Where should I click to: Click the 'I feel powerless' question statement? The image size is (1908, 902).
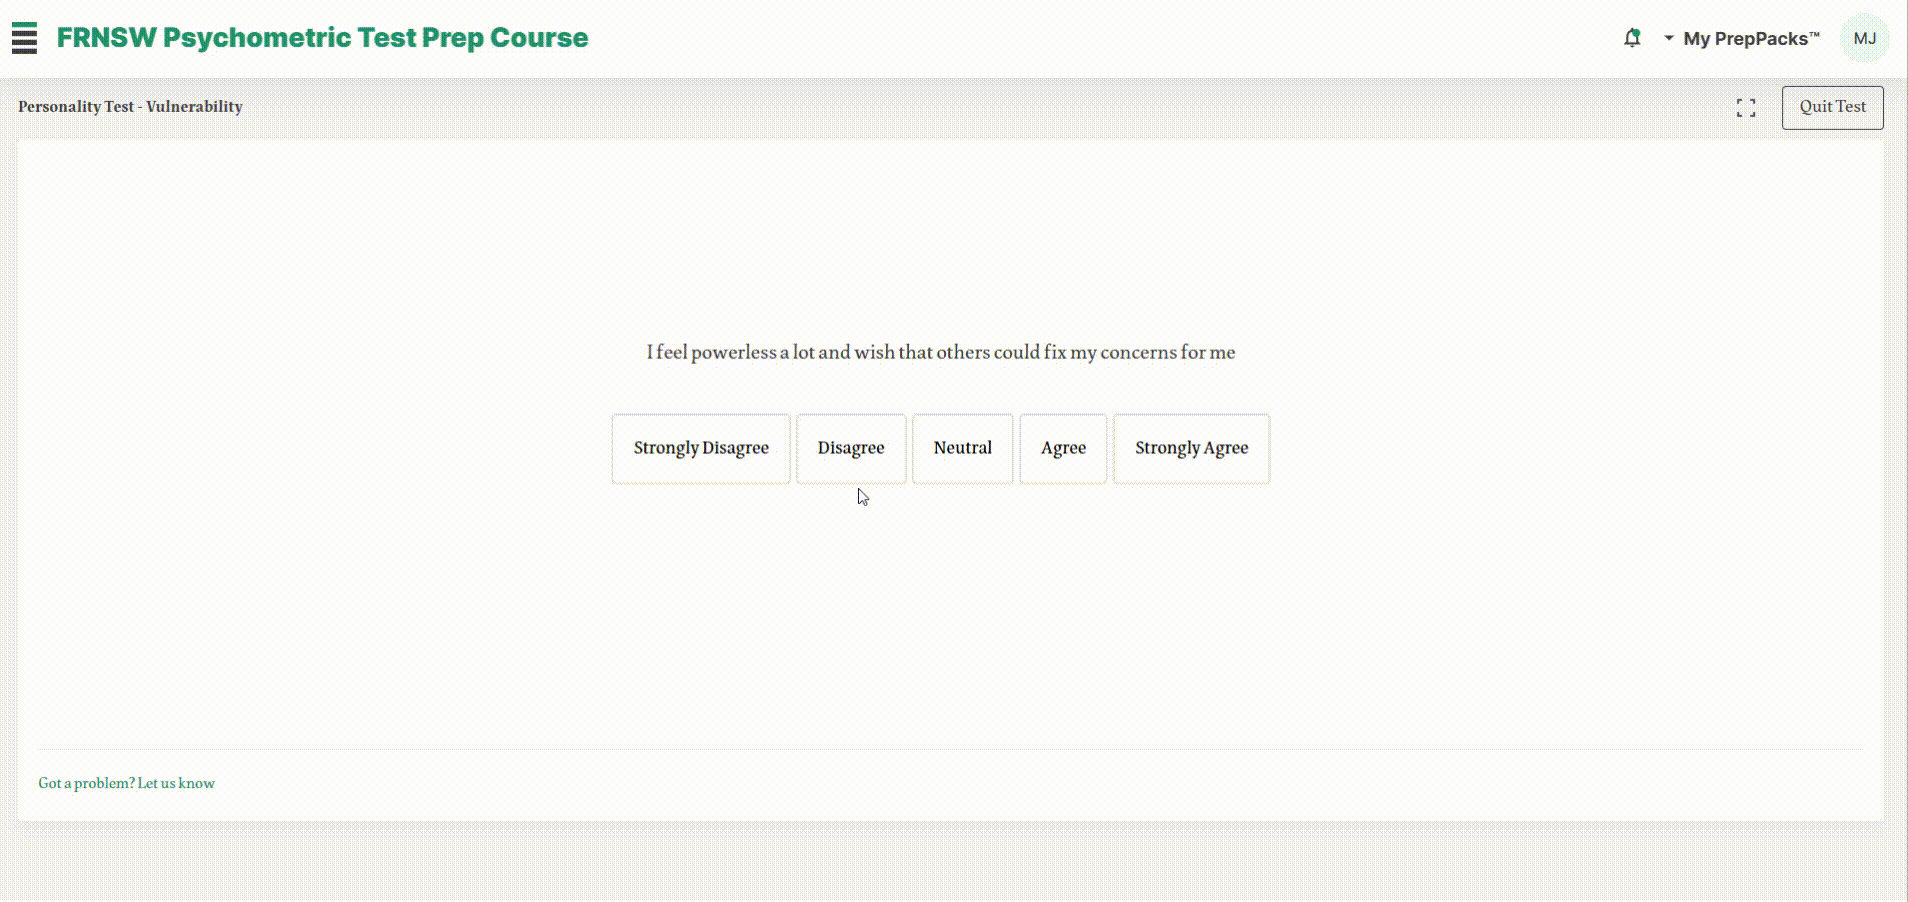[x=940, y=352]
